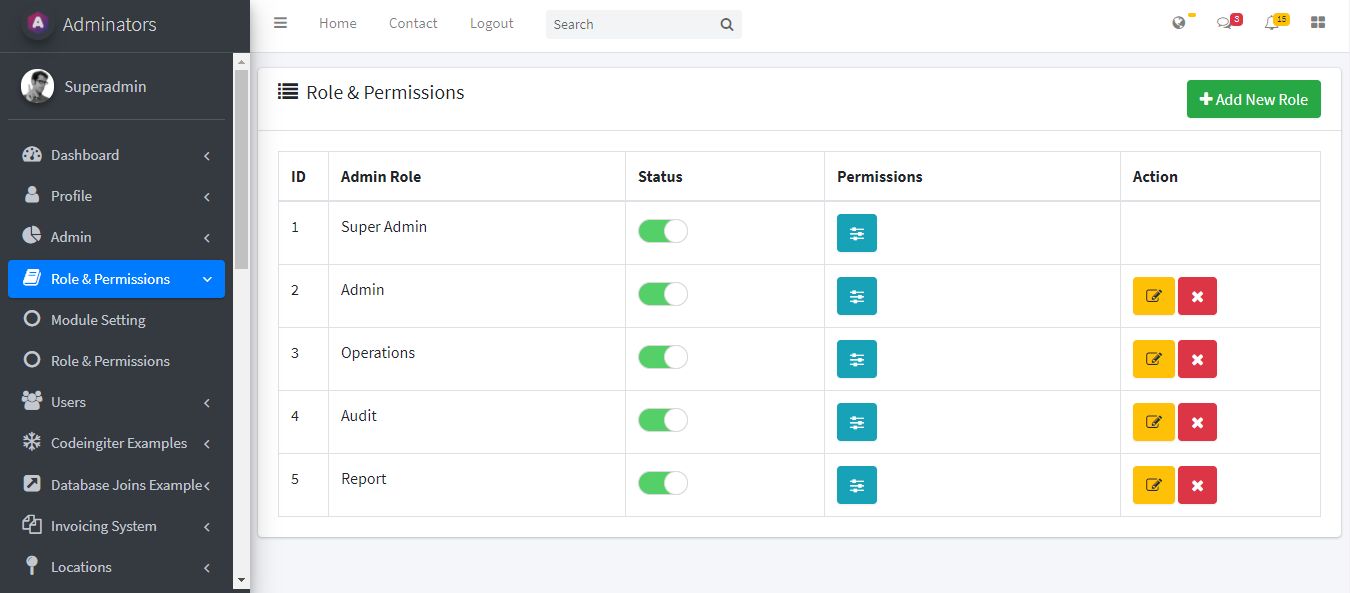Click the hamburger sidebar toggle icon
This screenshot has width=1350, height=593.
pos(281,23)
